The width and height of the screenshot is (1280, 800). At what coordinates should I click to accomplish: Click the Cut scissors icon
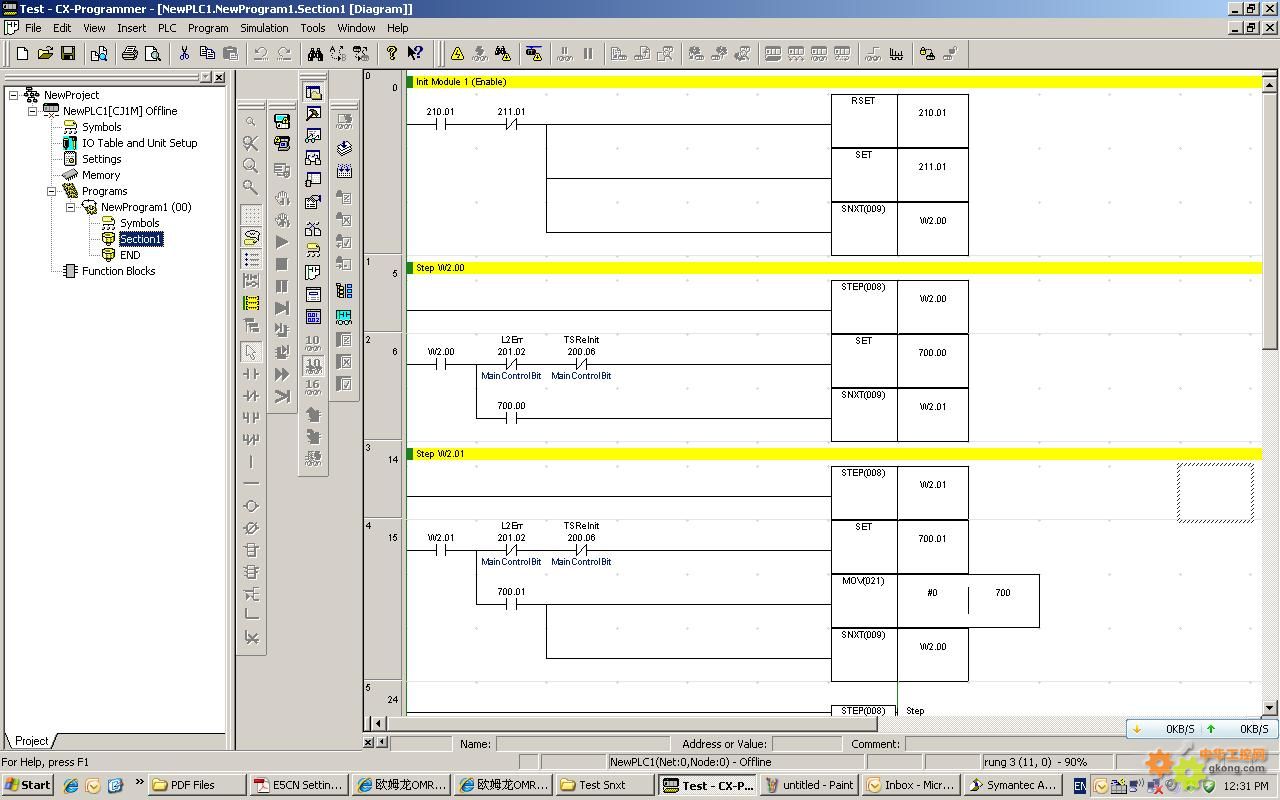(x=184, y=54)
